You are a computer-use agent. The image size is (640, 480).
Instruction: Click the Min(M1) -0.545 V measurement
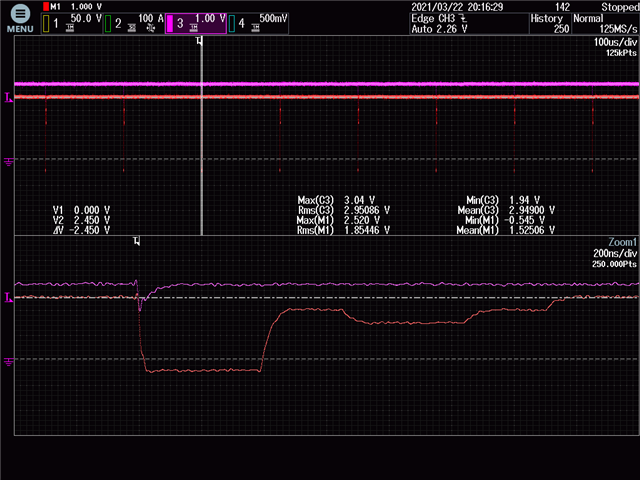(x=505, y=220)
